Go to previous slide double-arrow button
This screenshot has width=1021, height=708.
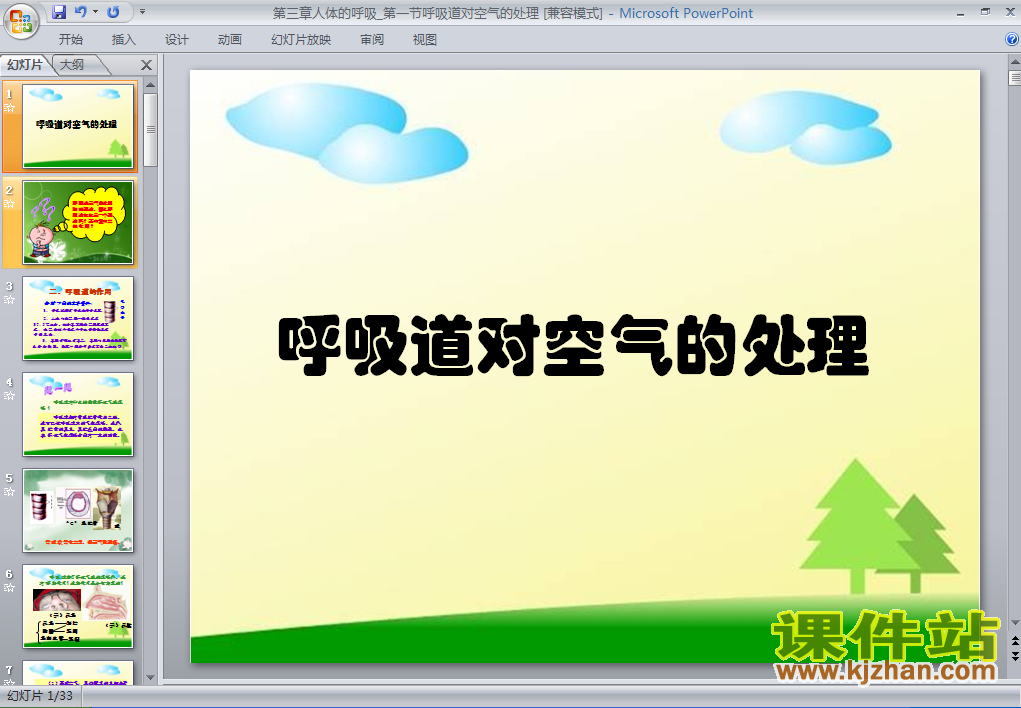[1014, 642]
